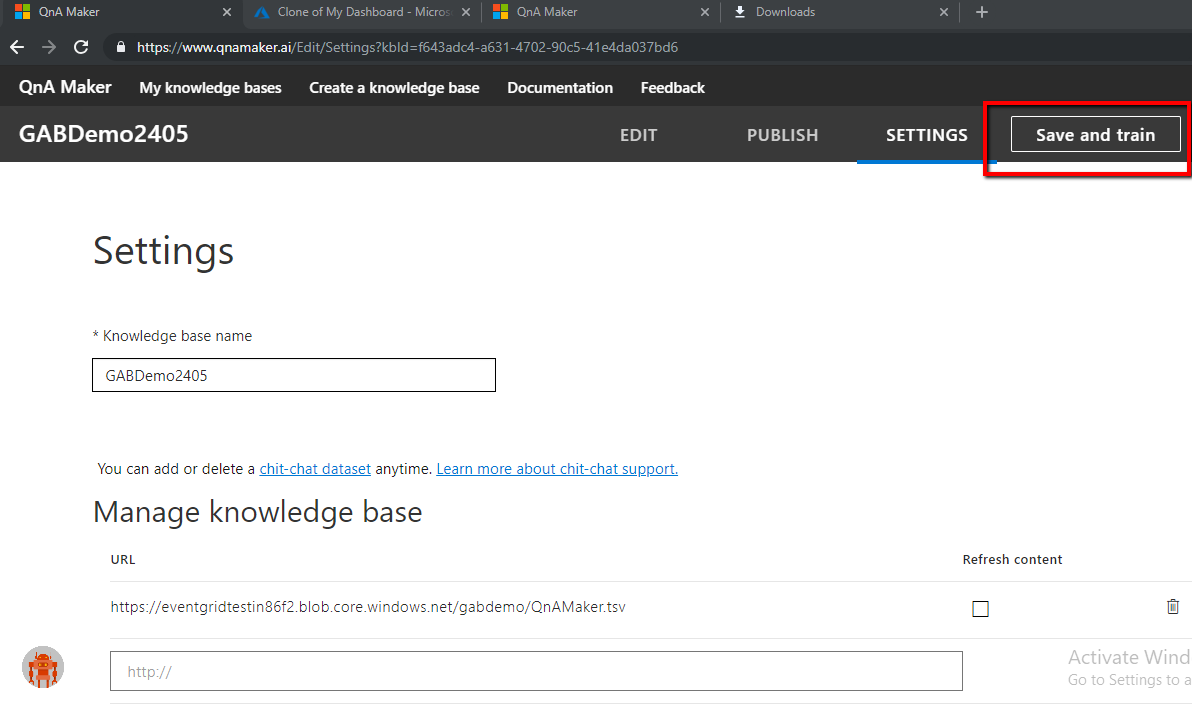Image resolution: width=1192 pixels, height=705 pixels.
Task: Click the browser forward arrow
Action: pos(49,47)
